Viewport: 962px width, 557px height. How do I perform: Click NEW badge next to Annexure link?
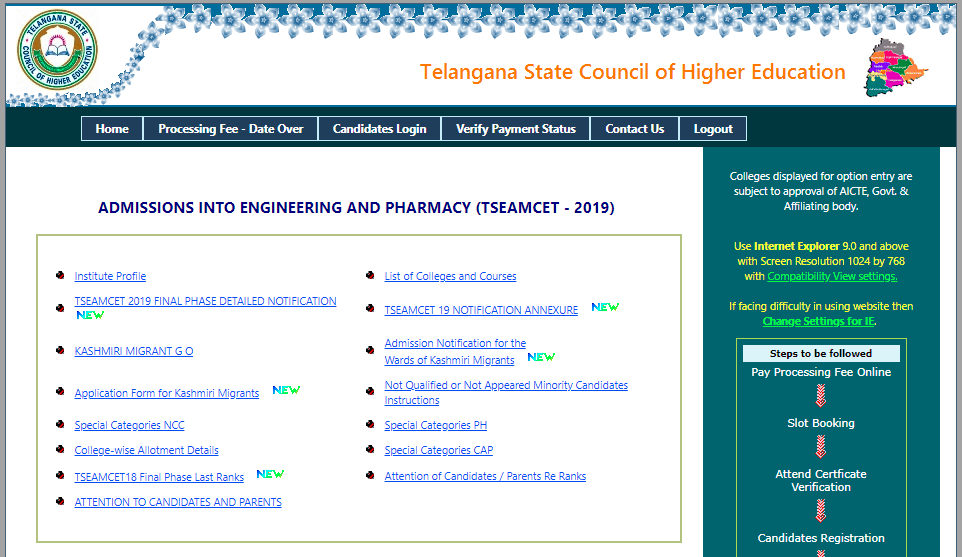(x=605, y=307)
